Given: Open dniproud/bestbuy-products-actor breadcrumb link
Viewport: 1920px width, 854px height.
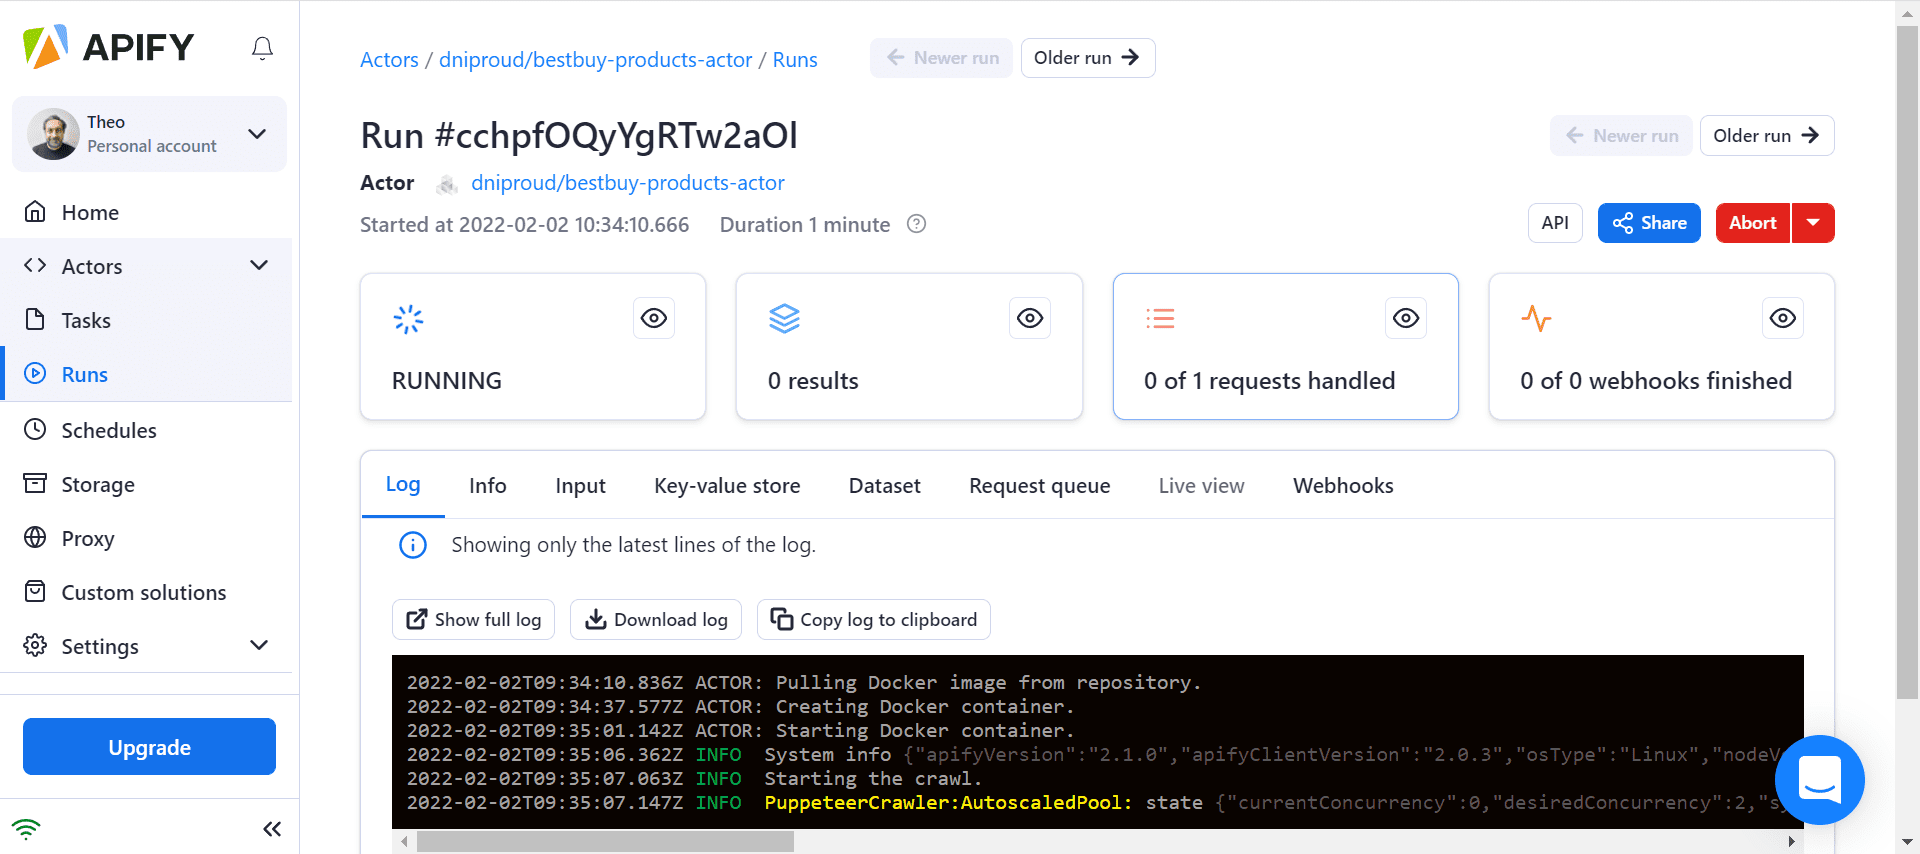Looking at the screenshot, I should pyautogui.click(x=595, y=60).
